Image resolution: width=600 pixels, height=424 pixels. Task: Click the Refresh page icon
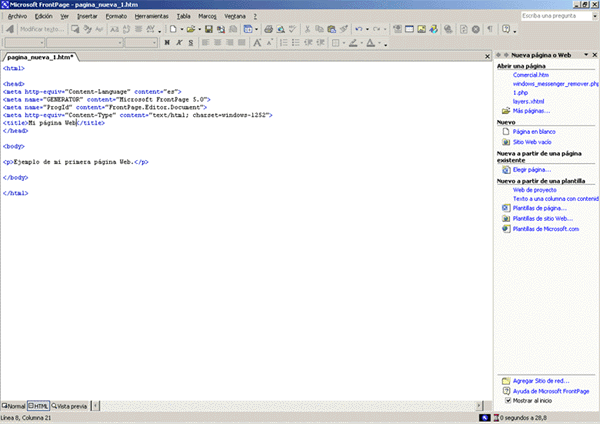tap(463, 29)
